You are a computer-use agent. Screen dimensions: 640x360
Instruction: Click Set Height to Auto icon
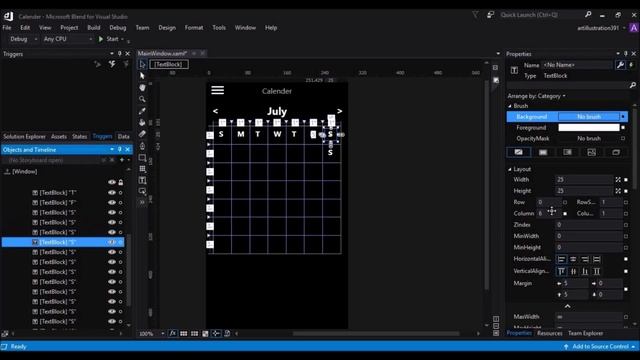click(x=618, y=191)
